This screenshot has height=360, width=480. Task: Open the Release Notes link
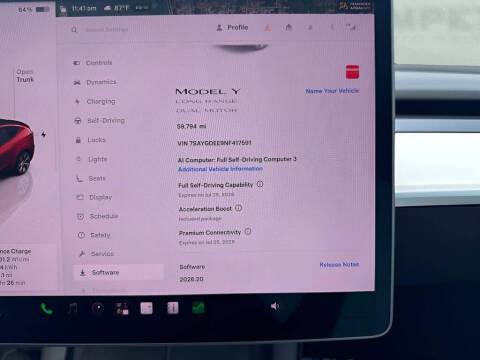pyautogui.click(x=339, y=264)
